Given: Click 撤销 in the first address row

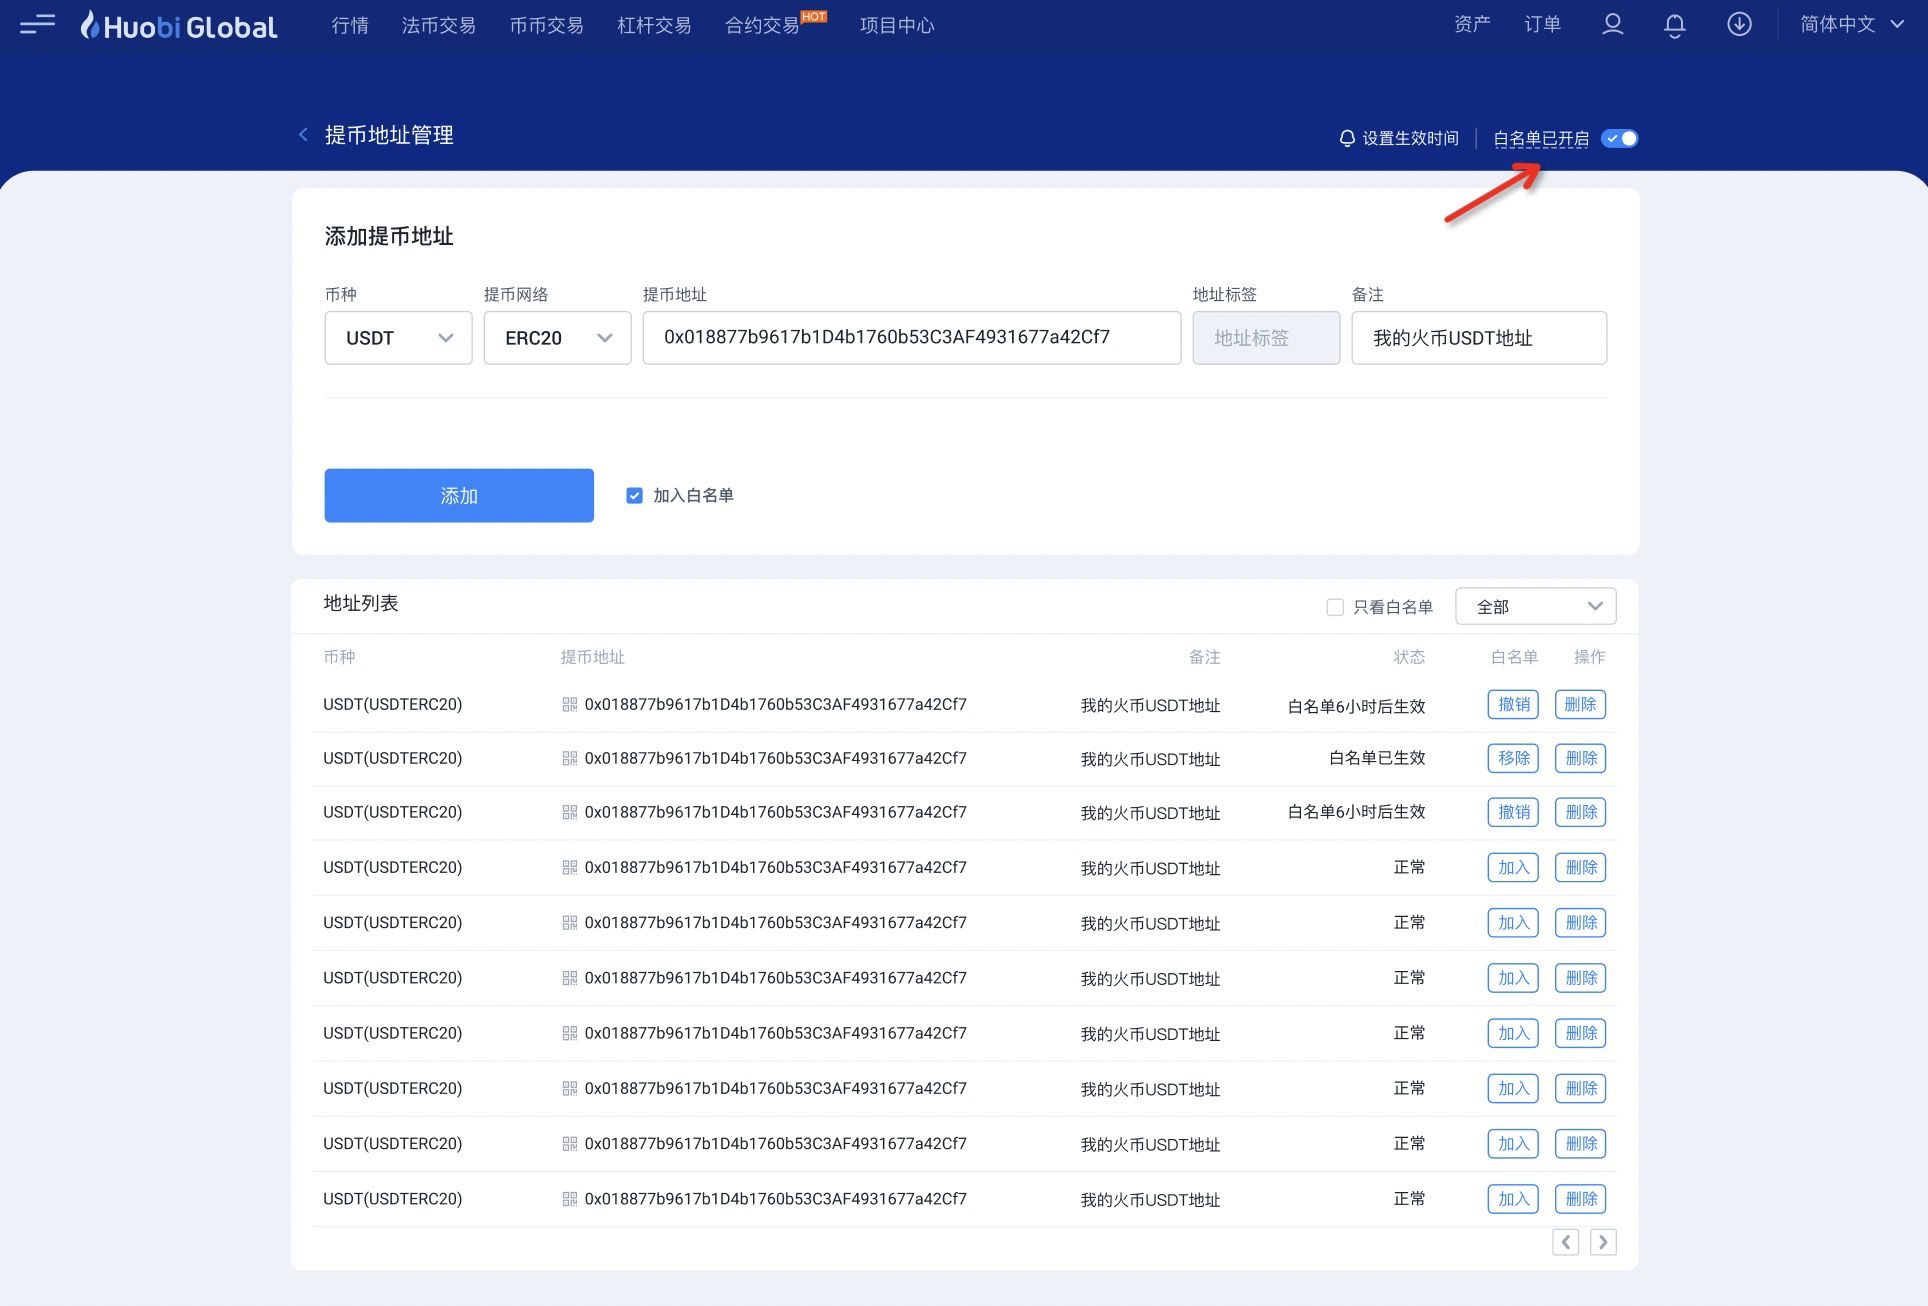Looking at the screenshot, I should pyautogui.click(x=1513, y=704).
